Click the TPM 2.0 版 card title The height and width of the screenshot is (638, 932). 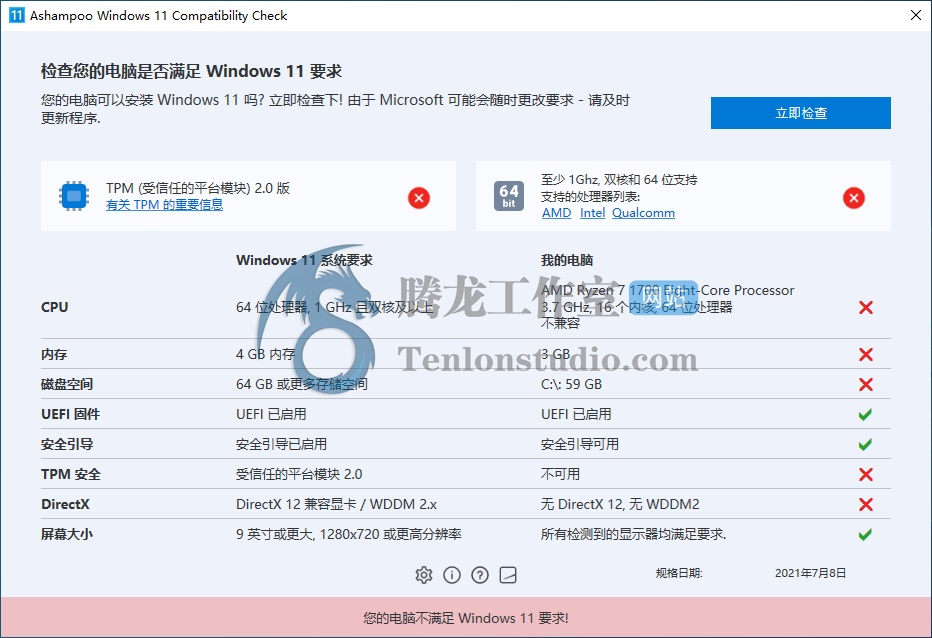[x=198, y=188]
